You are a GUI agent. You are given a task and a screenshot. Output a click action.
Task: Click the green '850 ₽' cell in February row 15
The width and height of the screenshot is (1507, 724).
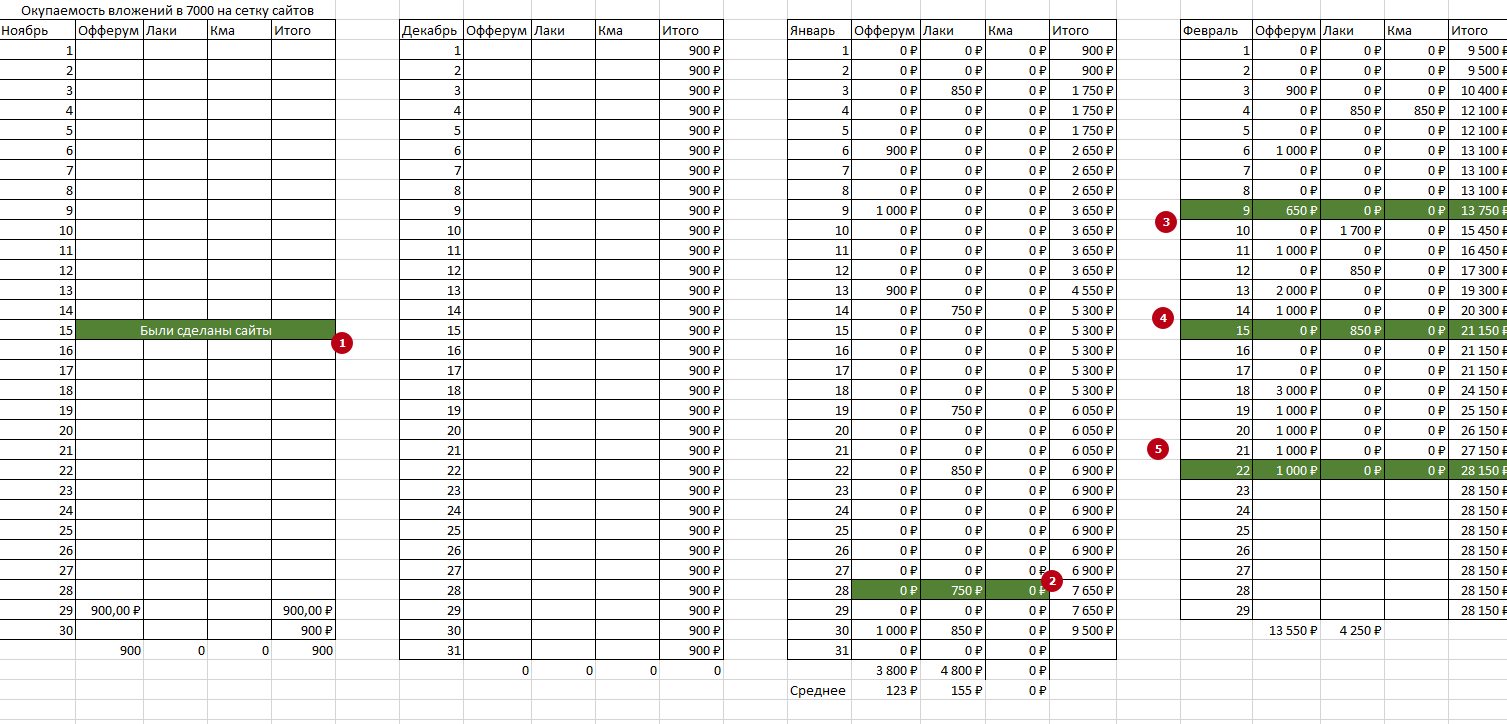1350,330
